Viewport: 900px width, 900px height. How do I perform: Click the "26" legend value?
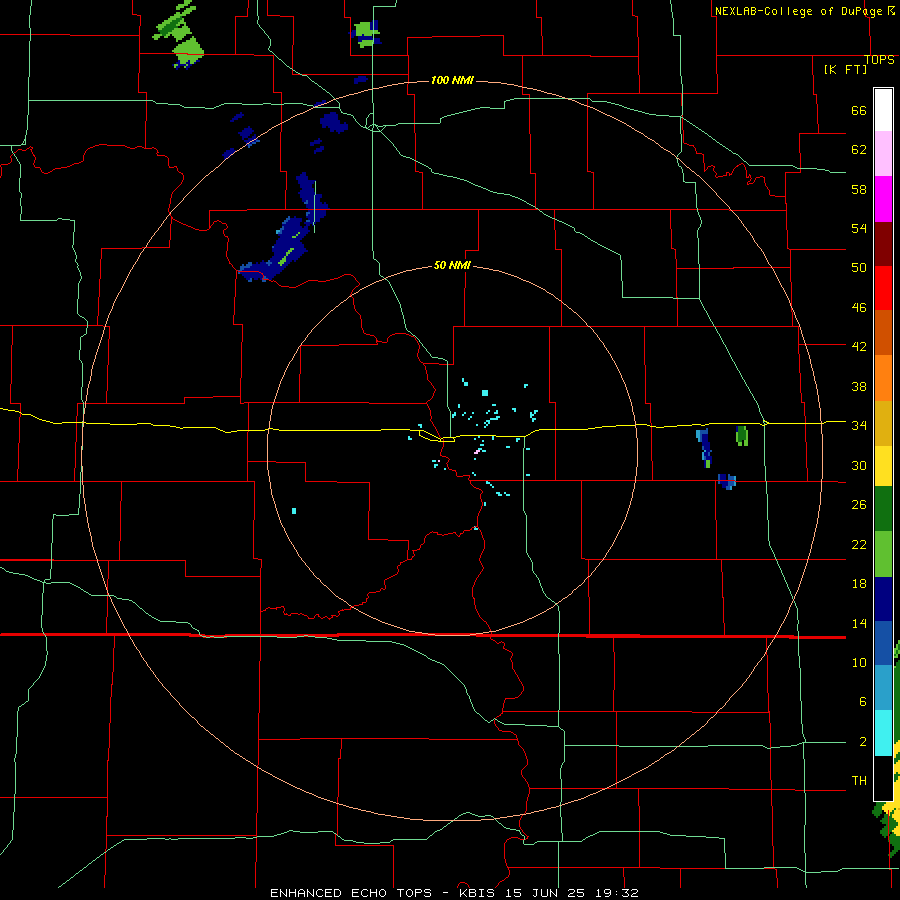[x=859, y=505]
